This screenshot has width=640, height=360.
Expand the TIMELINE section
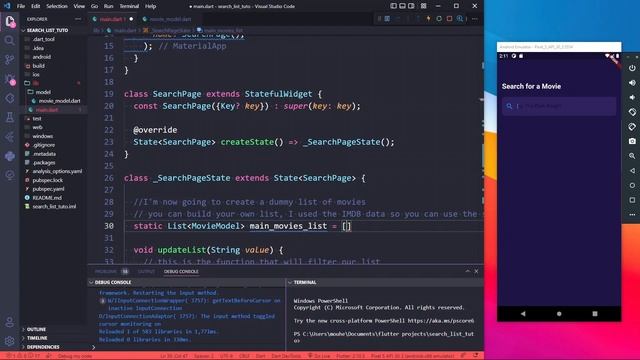pyautogui.click(x=37, y=338)
